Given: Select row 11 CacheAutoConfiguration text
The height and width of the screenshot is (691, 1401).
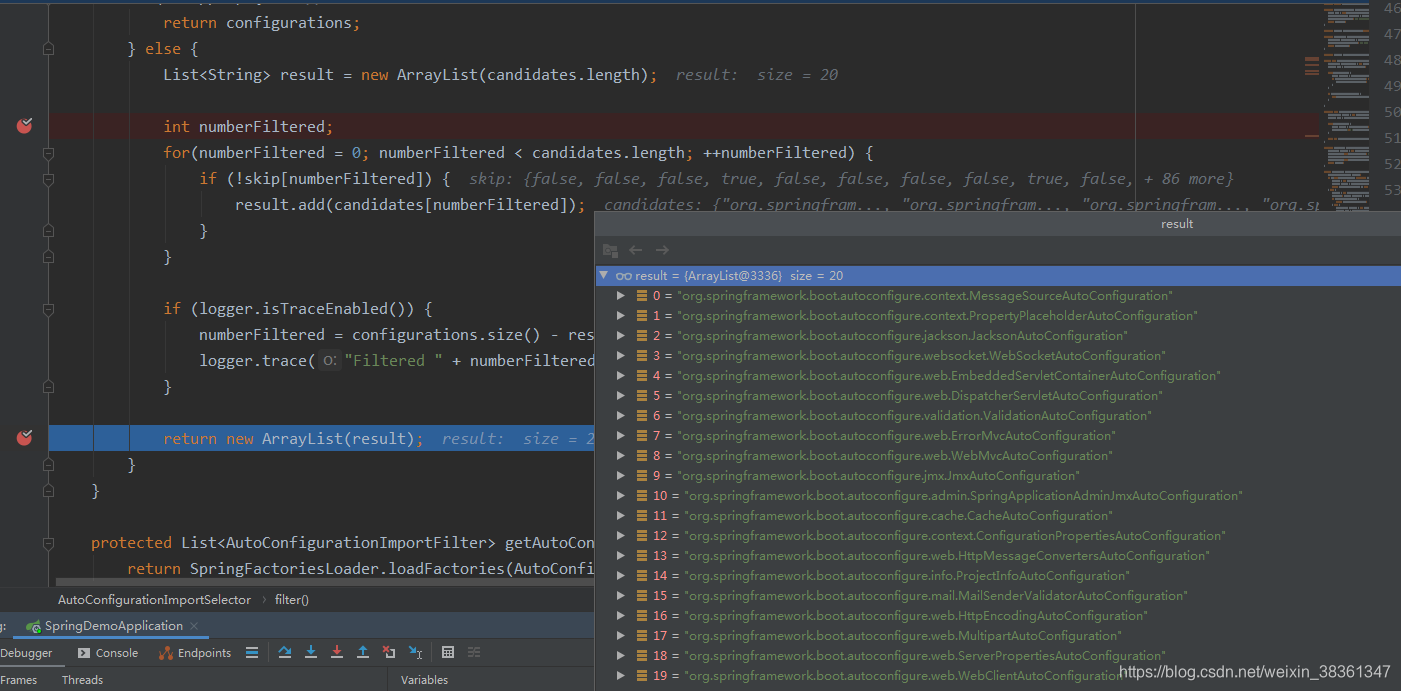Looking at the screenshot, I should [898, 515].
